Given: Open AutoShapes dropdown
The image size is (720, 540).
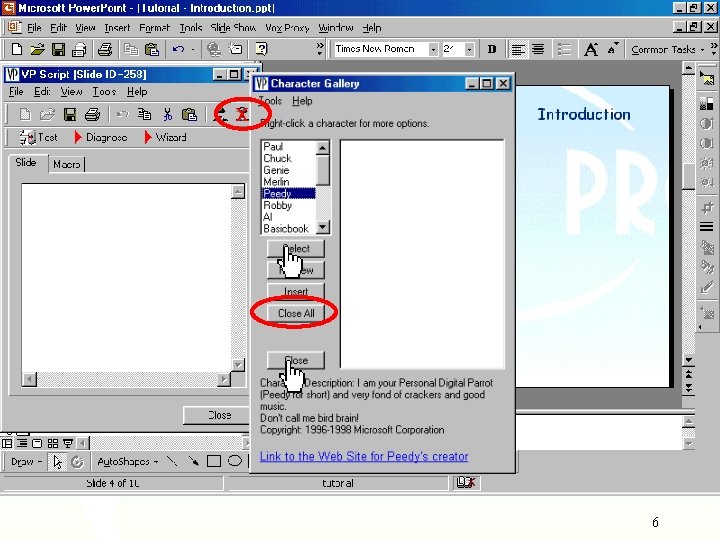Looking at the screenshot, I should tap(128, 461).
